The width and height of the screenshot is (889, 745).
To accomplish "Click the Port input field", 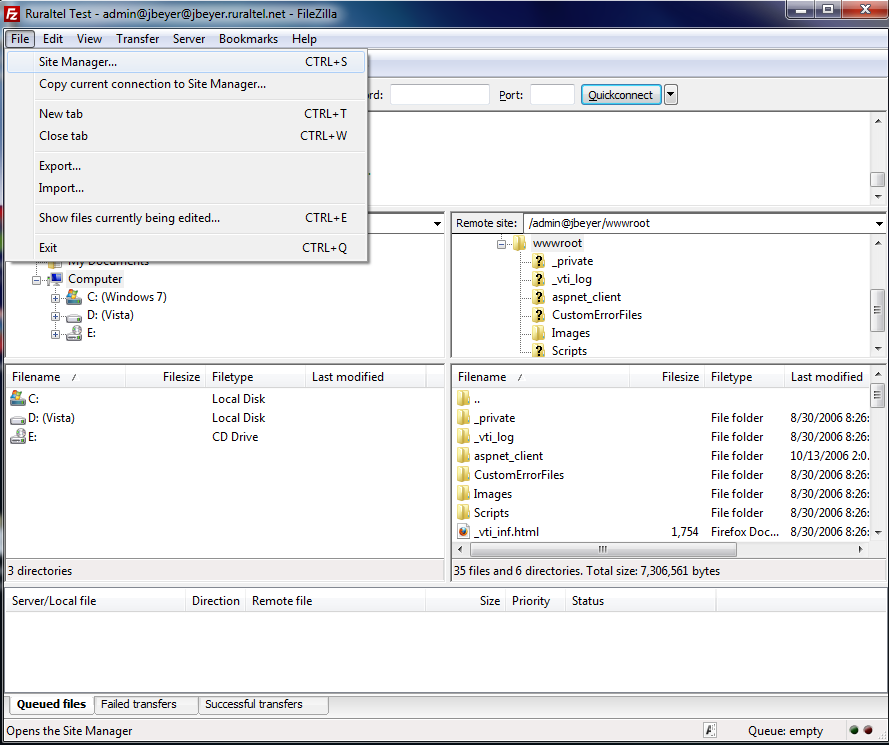I will click(552, 95).
